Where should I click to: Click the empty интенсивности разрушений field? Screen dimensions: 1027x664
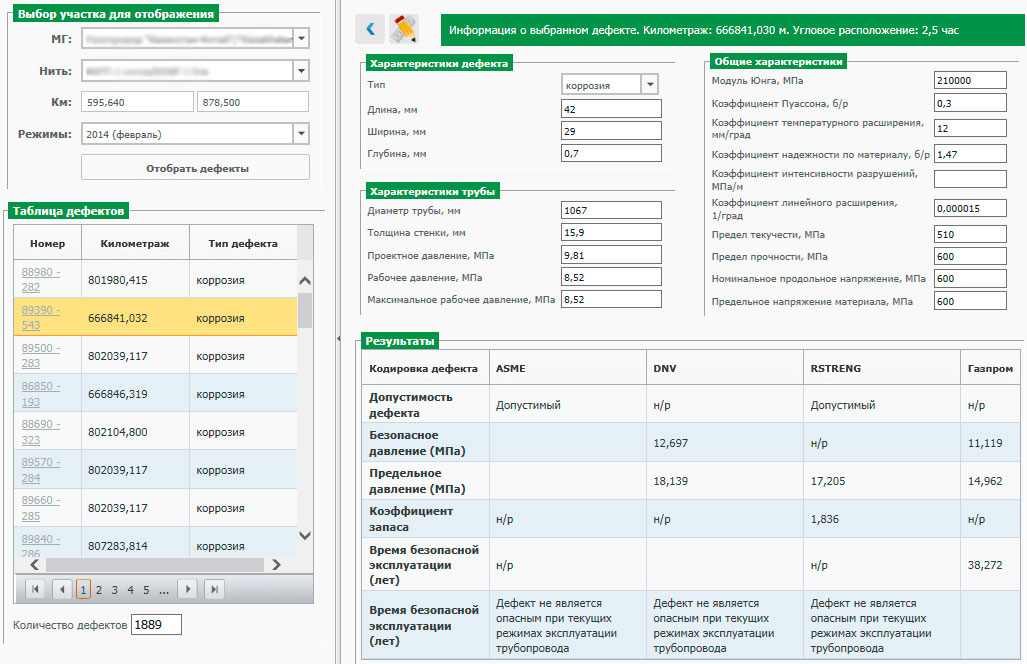click(970, 179)
